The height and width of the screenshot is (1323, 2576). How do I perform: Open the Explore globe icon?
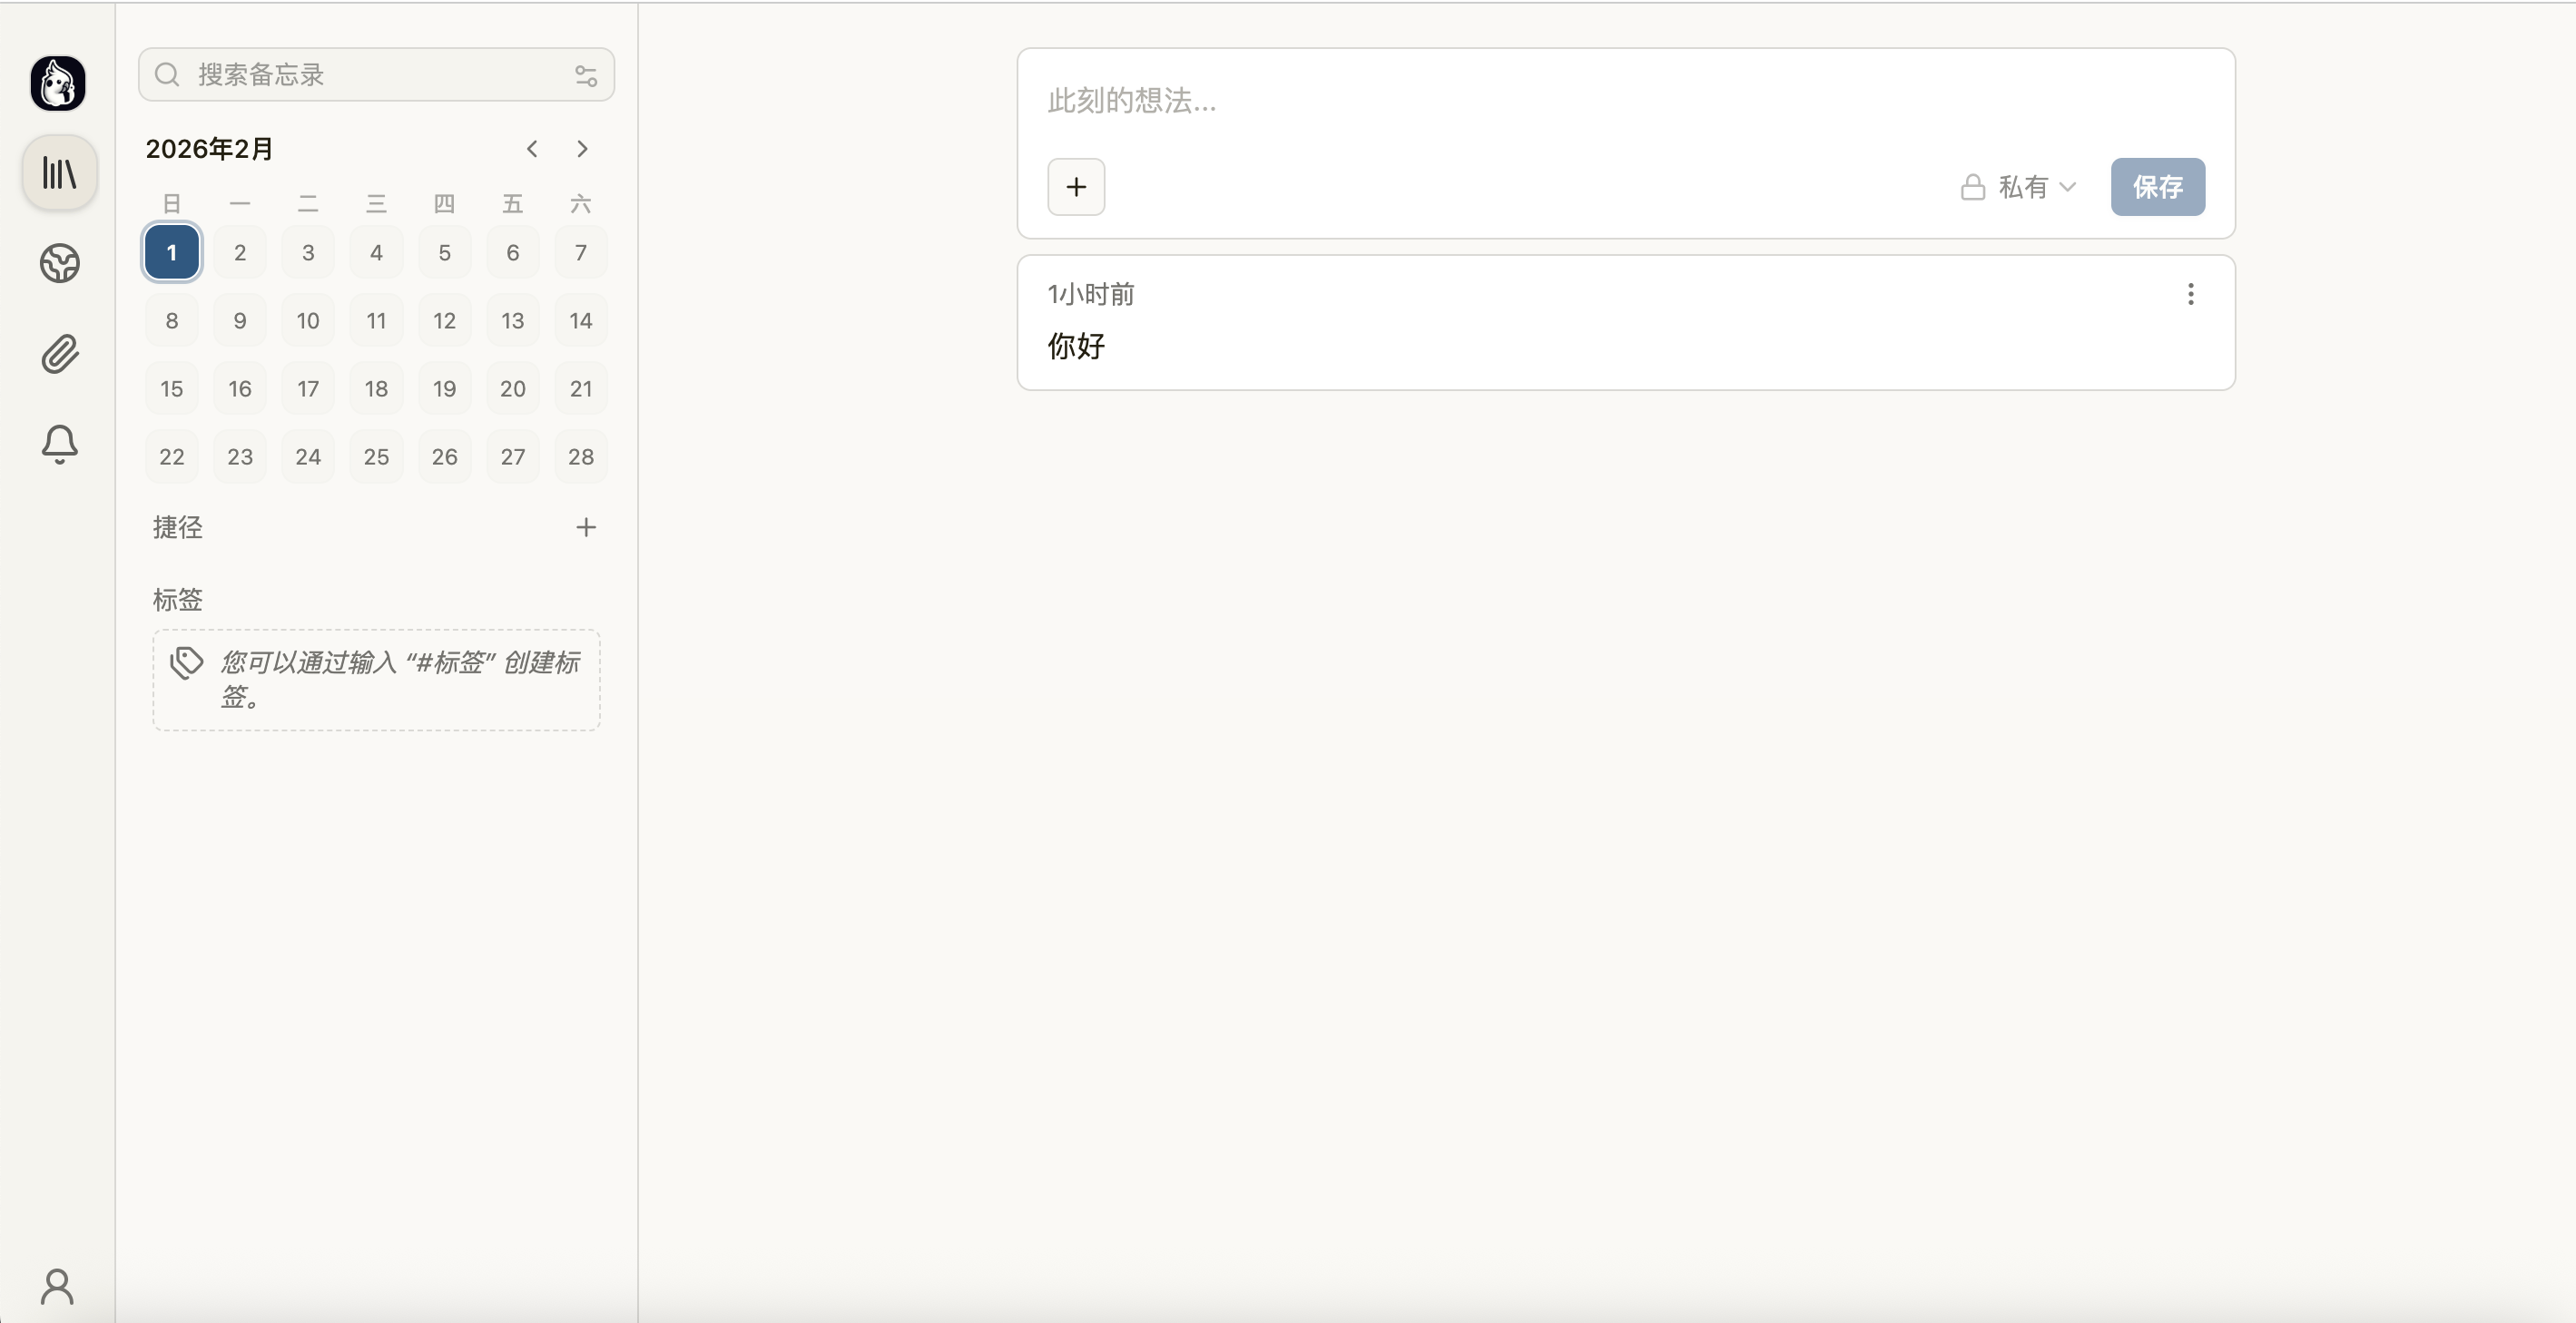[x=59, y=263]
